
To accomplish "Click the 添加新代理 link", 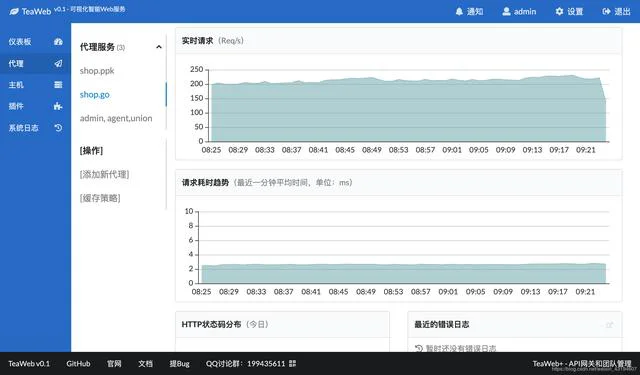I will tap(104, 175).
